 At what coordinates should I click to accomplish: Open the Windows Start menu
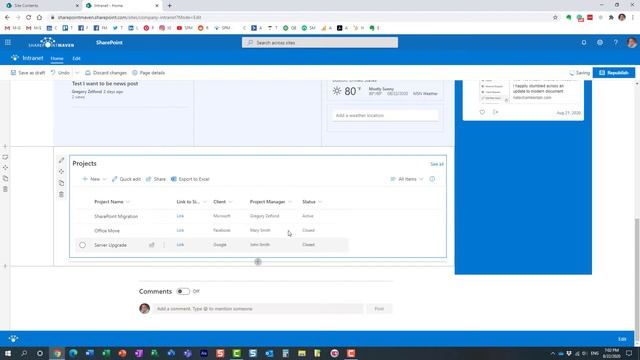point(8,353)
